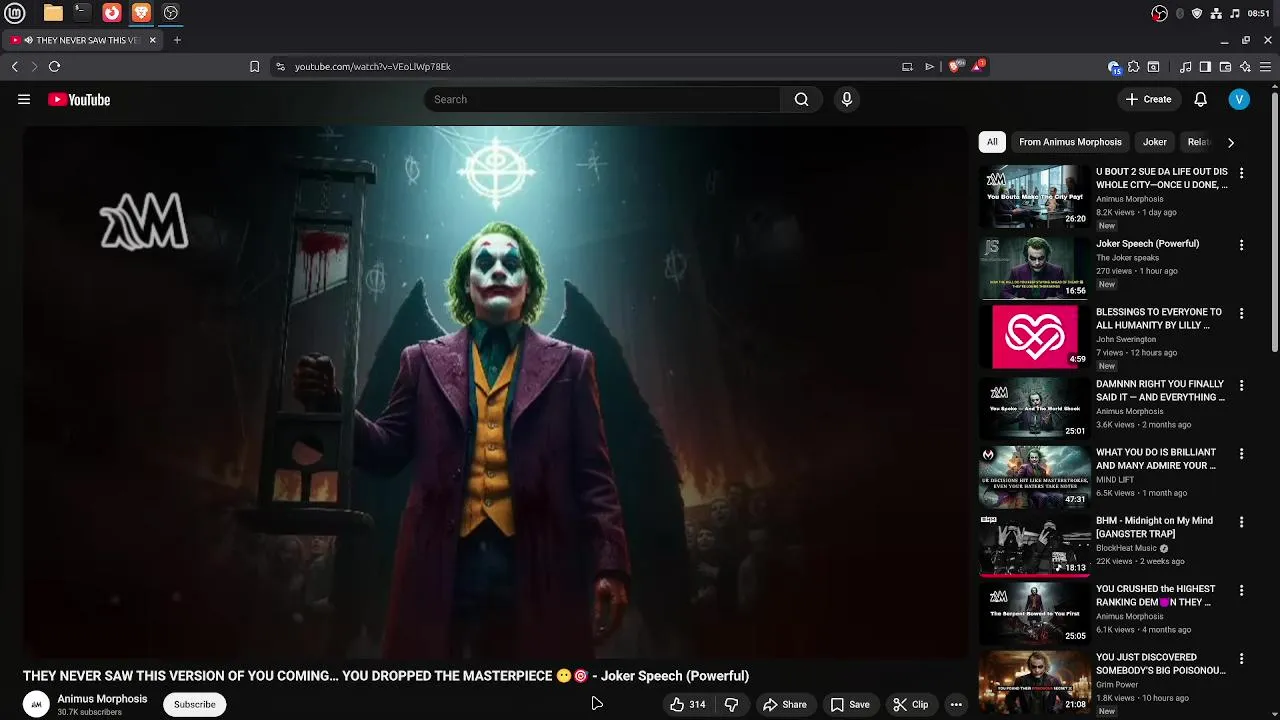Select the 'Joker' filter chip

[1155, 142]
